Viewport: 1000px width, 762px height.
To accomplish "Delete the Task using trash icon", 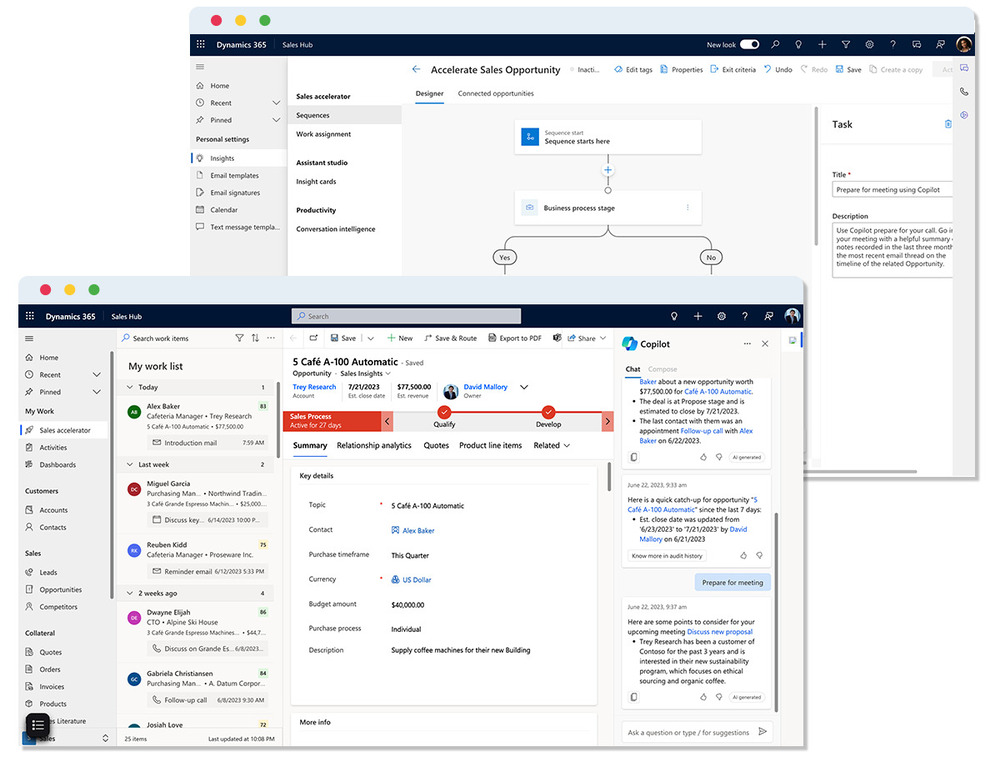I will 948,124.
